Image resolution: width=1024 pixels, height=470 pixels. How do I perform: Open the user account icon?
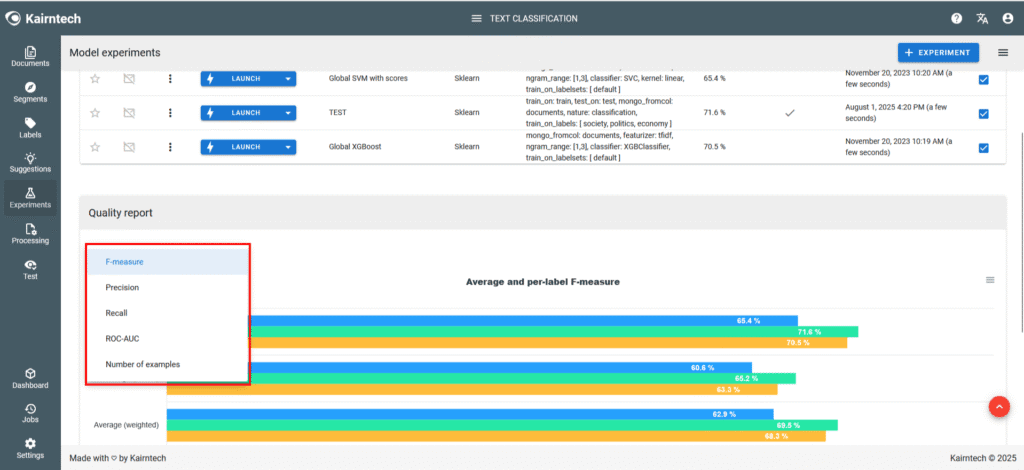[x=1007, y=18]
